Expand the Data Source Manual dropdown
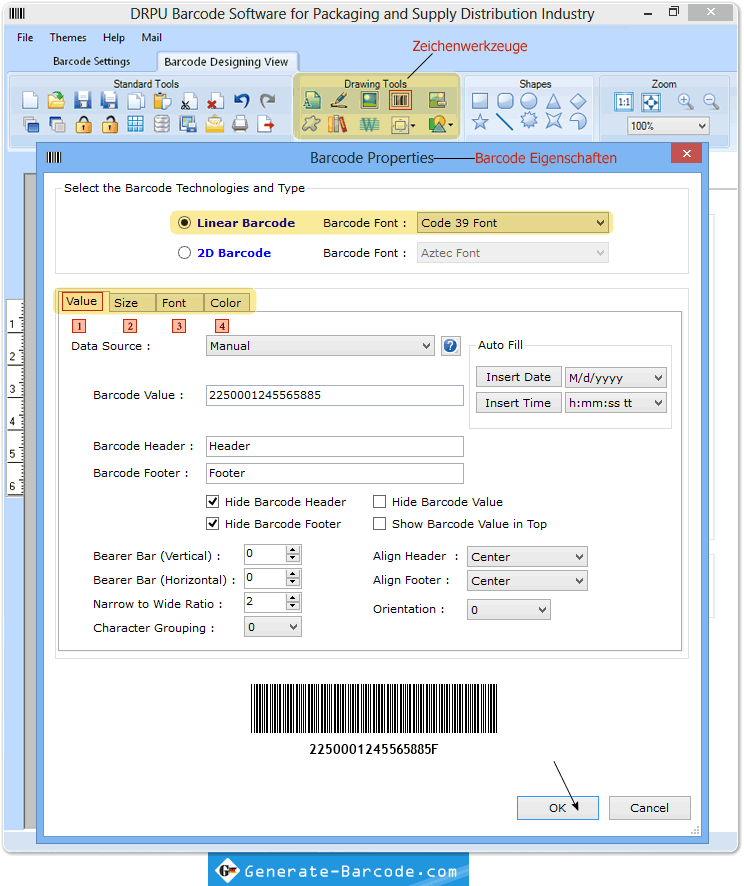The width and height of the screenshot is (744, 886). coord(320,346)
